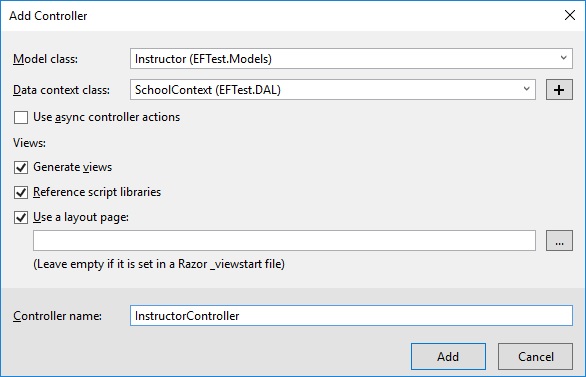Click the Controller name label

(x=57, y=316)
